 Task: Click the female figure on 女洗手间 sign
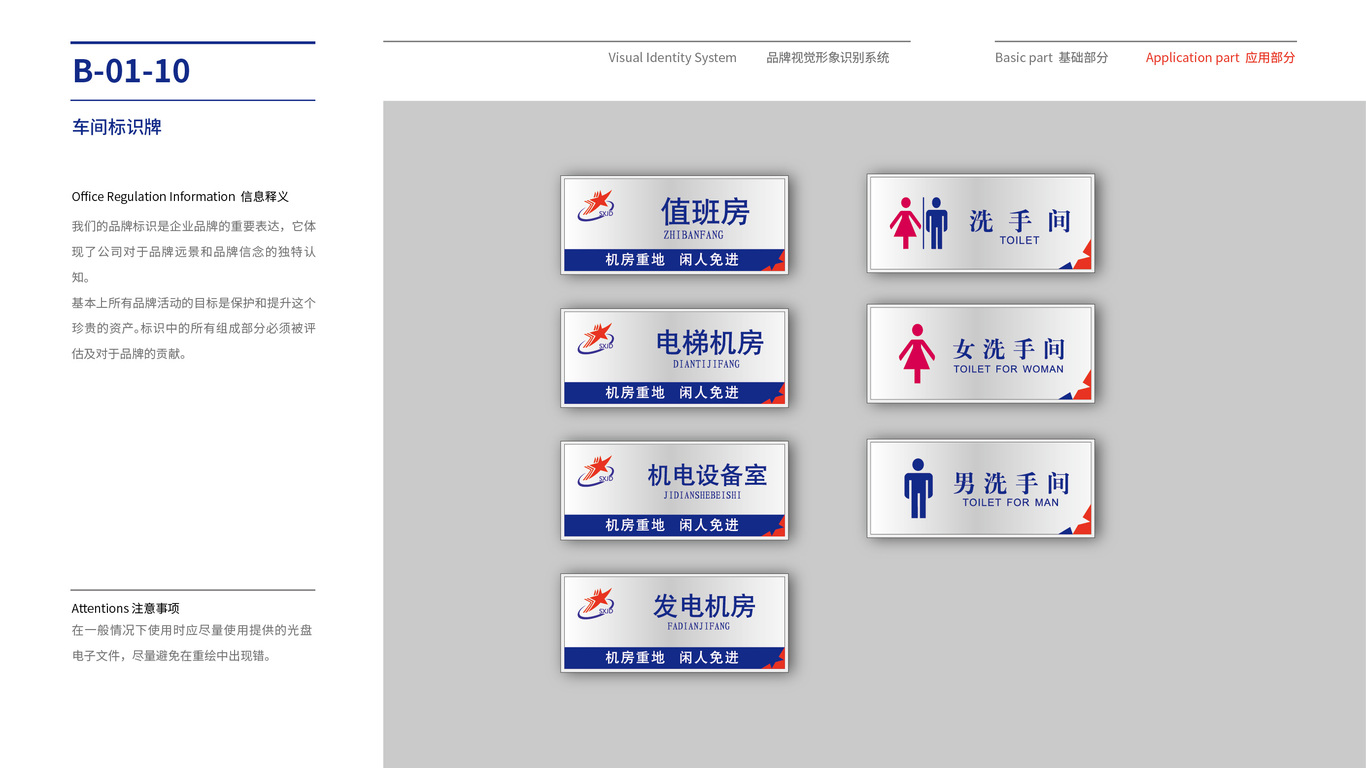click(916, 353)
